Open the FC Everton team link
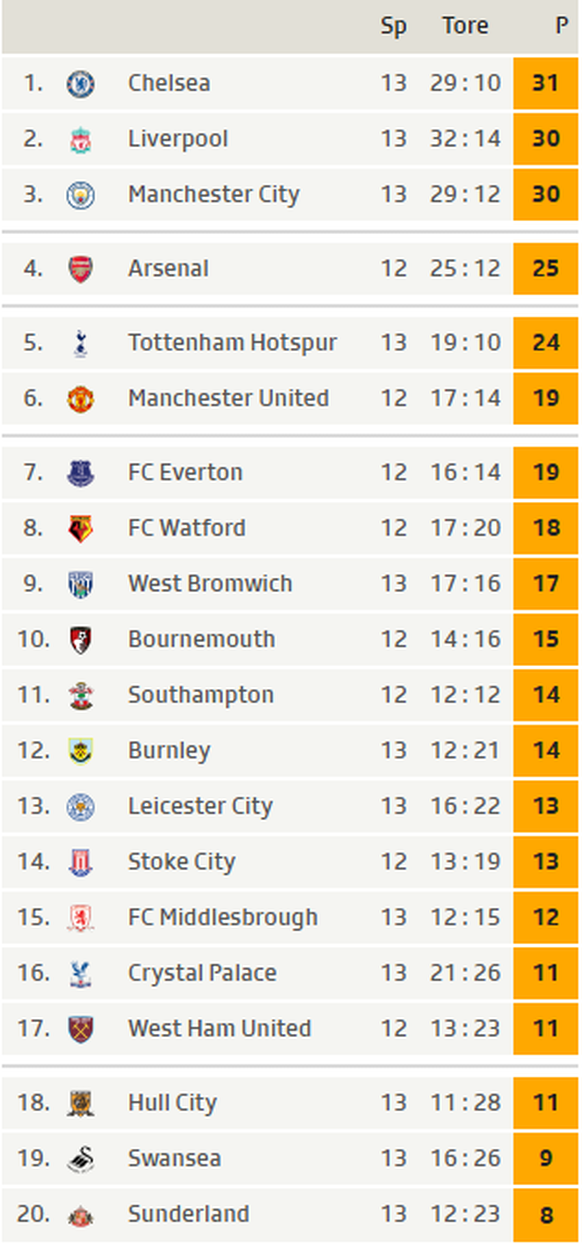582x1244 pixels. pyautogui.click(x=185, y=472)
